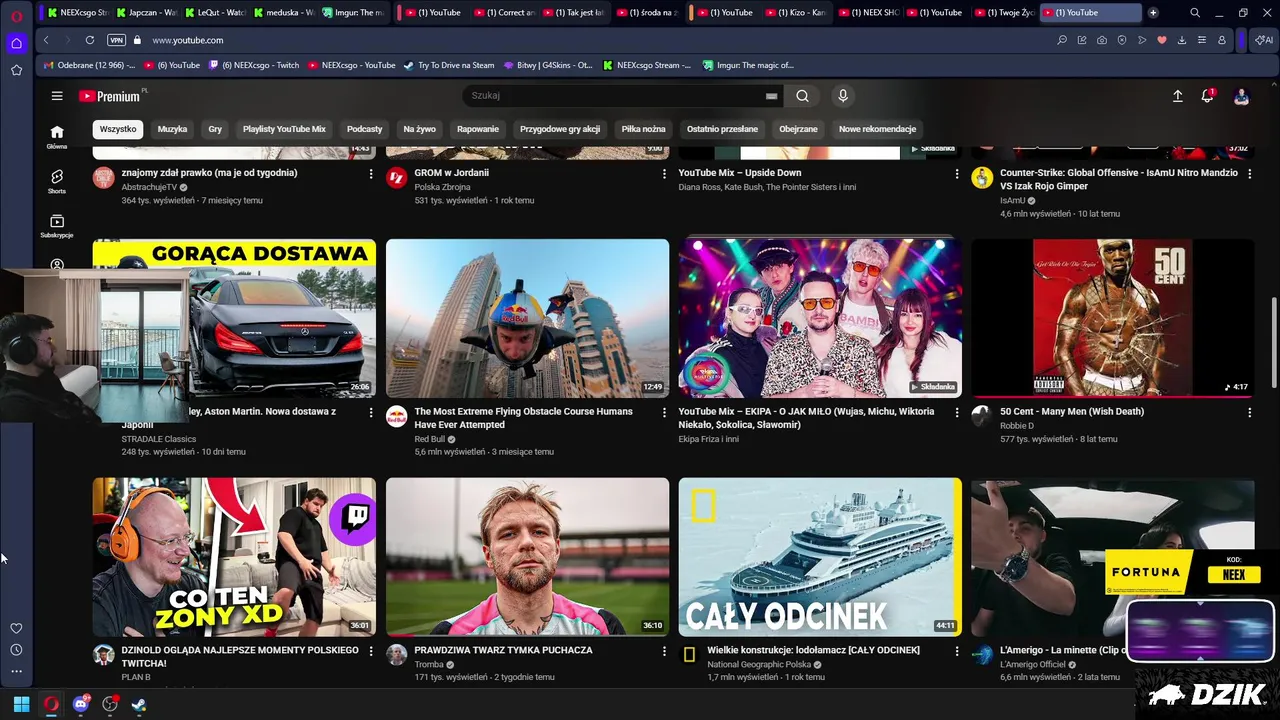This screenshot has width=1280, height=720.
Task: Open Opera GX from the taskbar
Action: point(51,704)
